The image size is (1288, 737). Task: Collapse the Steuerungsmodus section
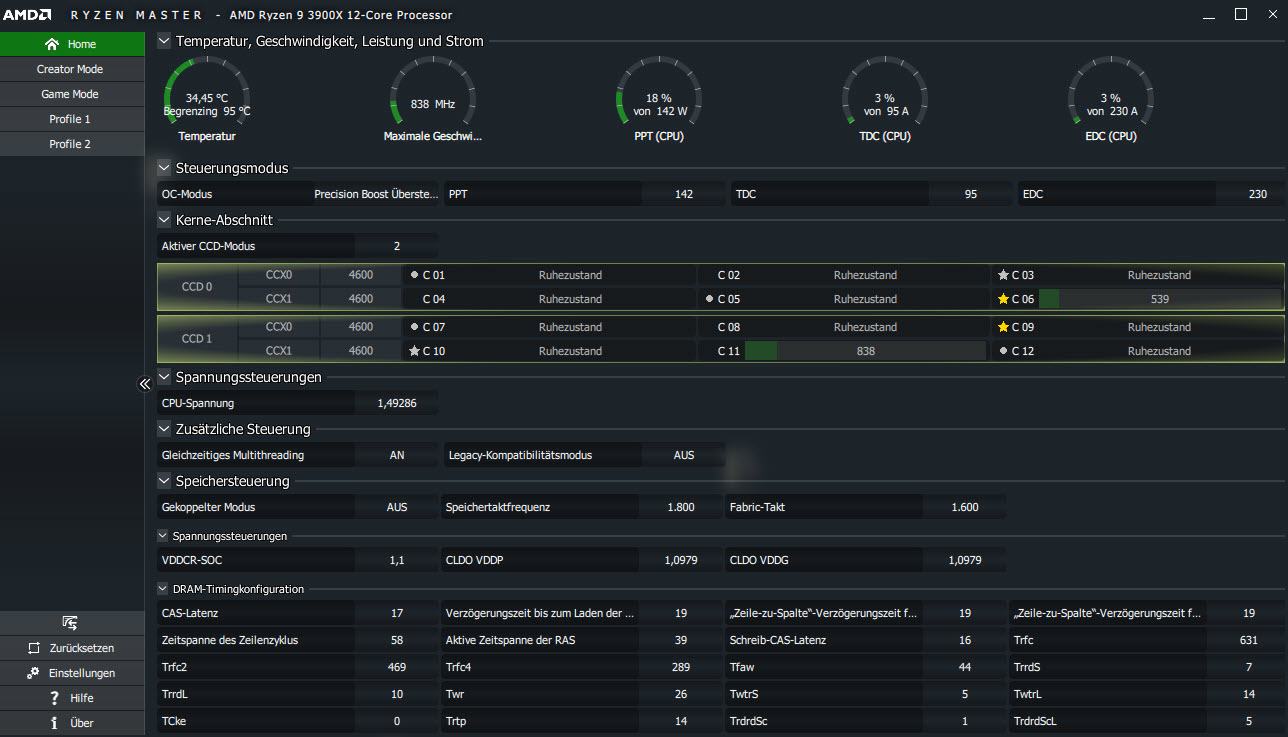(x=165, y=168)
